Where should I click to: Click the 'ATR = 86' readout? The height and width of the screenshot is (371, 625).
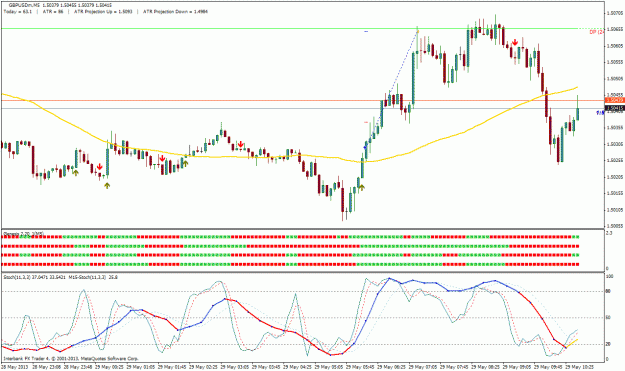[52, 12]
